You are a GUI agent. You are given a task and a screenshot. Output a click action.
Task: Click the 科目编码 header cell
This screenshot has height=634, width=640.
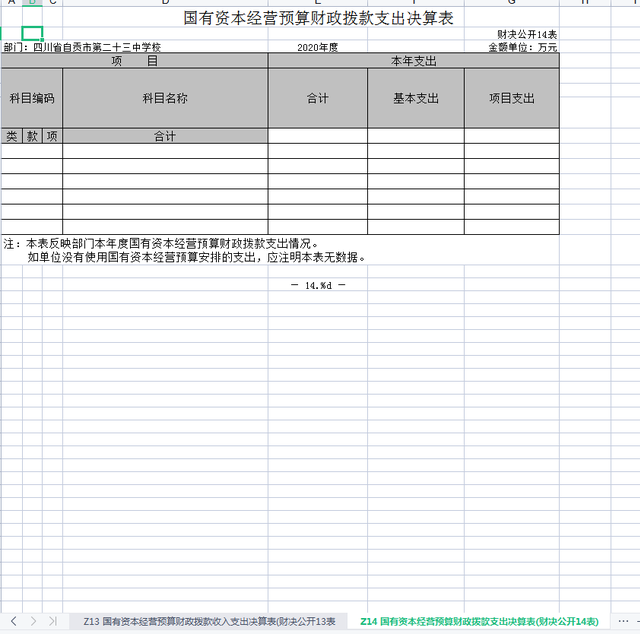32,98
